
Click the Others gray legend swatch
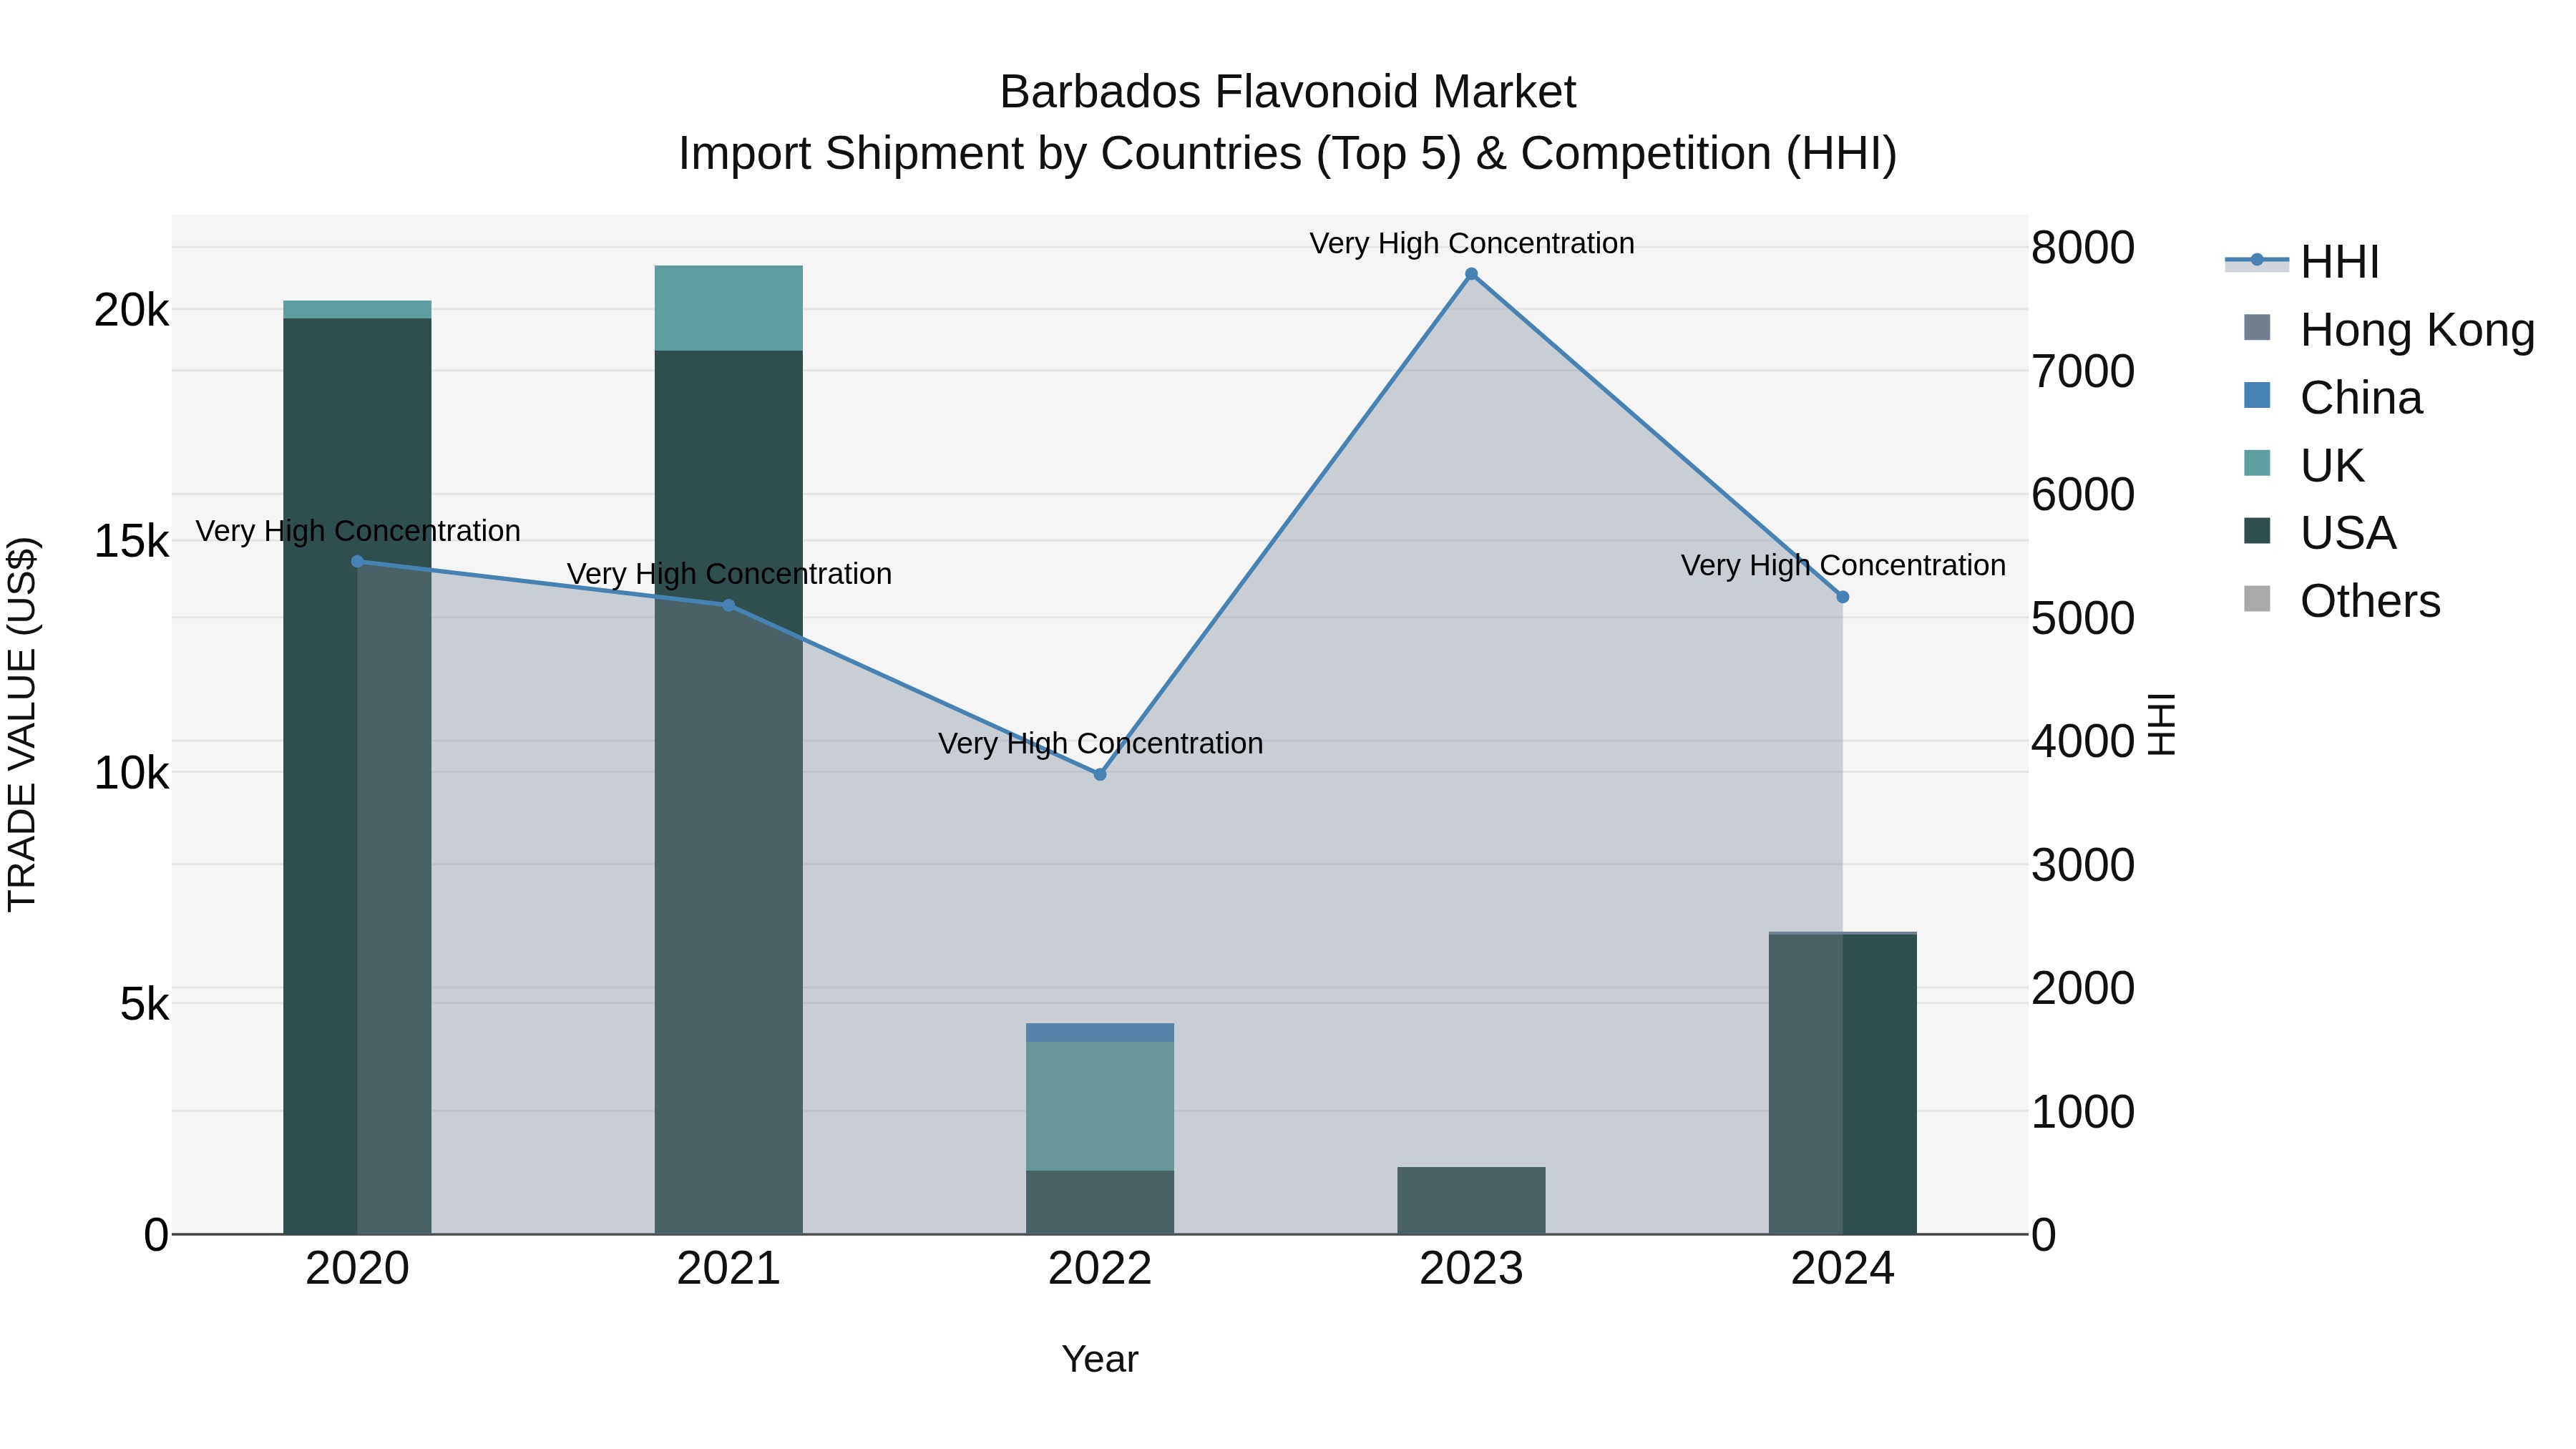pyautogui.click(x=2257, y=598)
